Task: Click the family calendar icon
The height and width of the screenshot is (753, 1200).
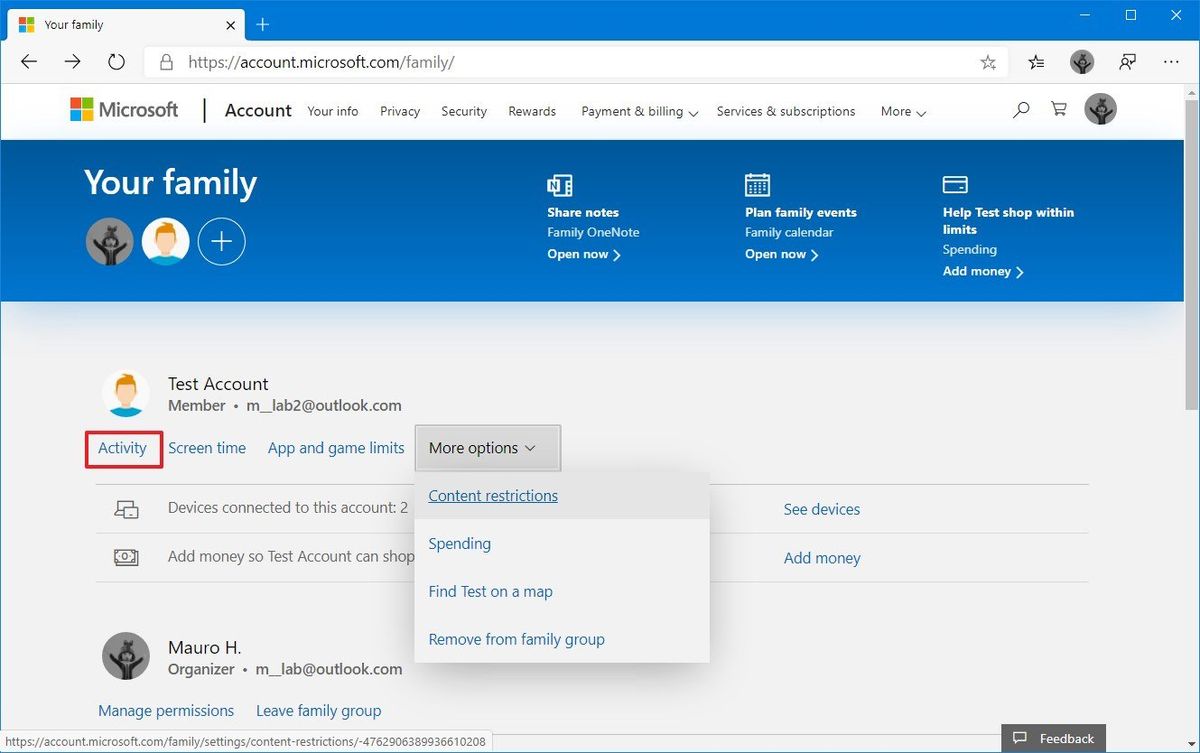Action: [757, 185]
